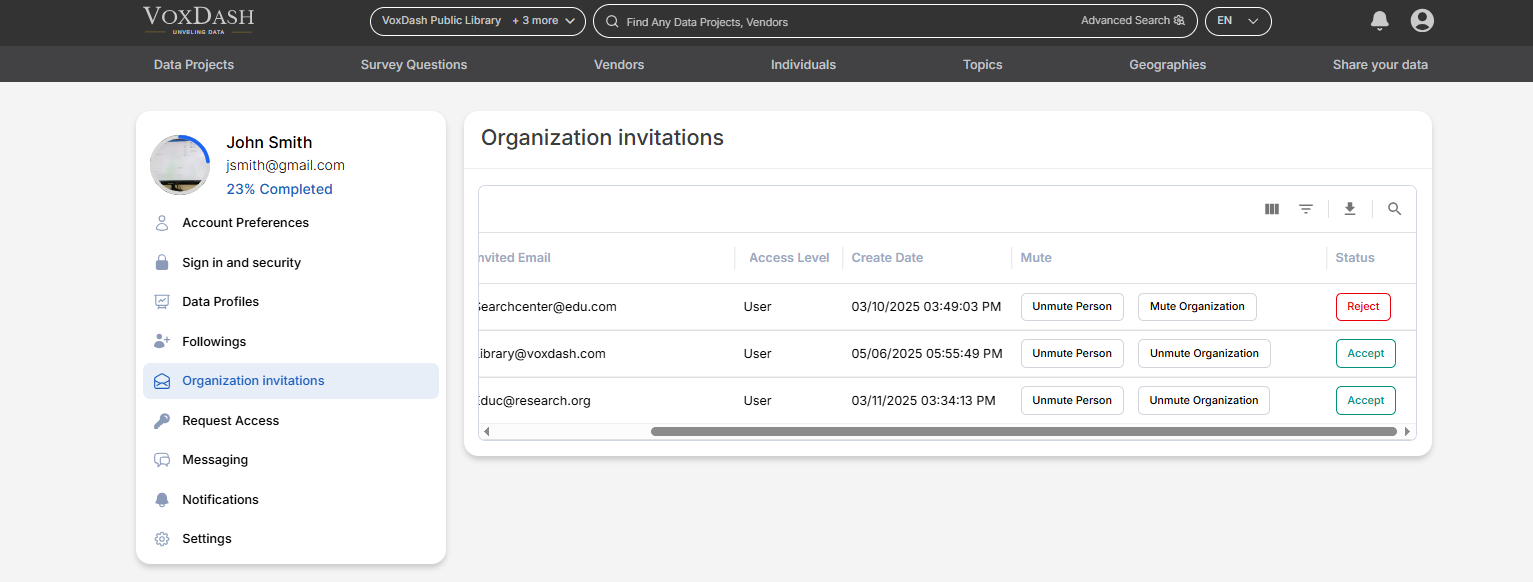Open the table filter icon

(1306, 209)
